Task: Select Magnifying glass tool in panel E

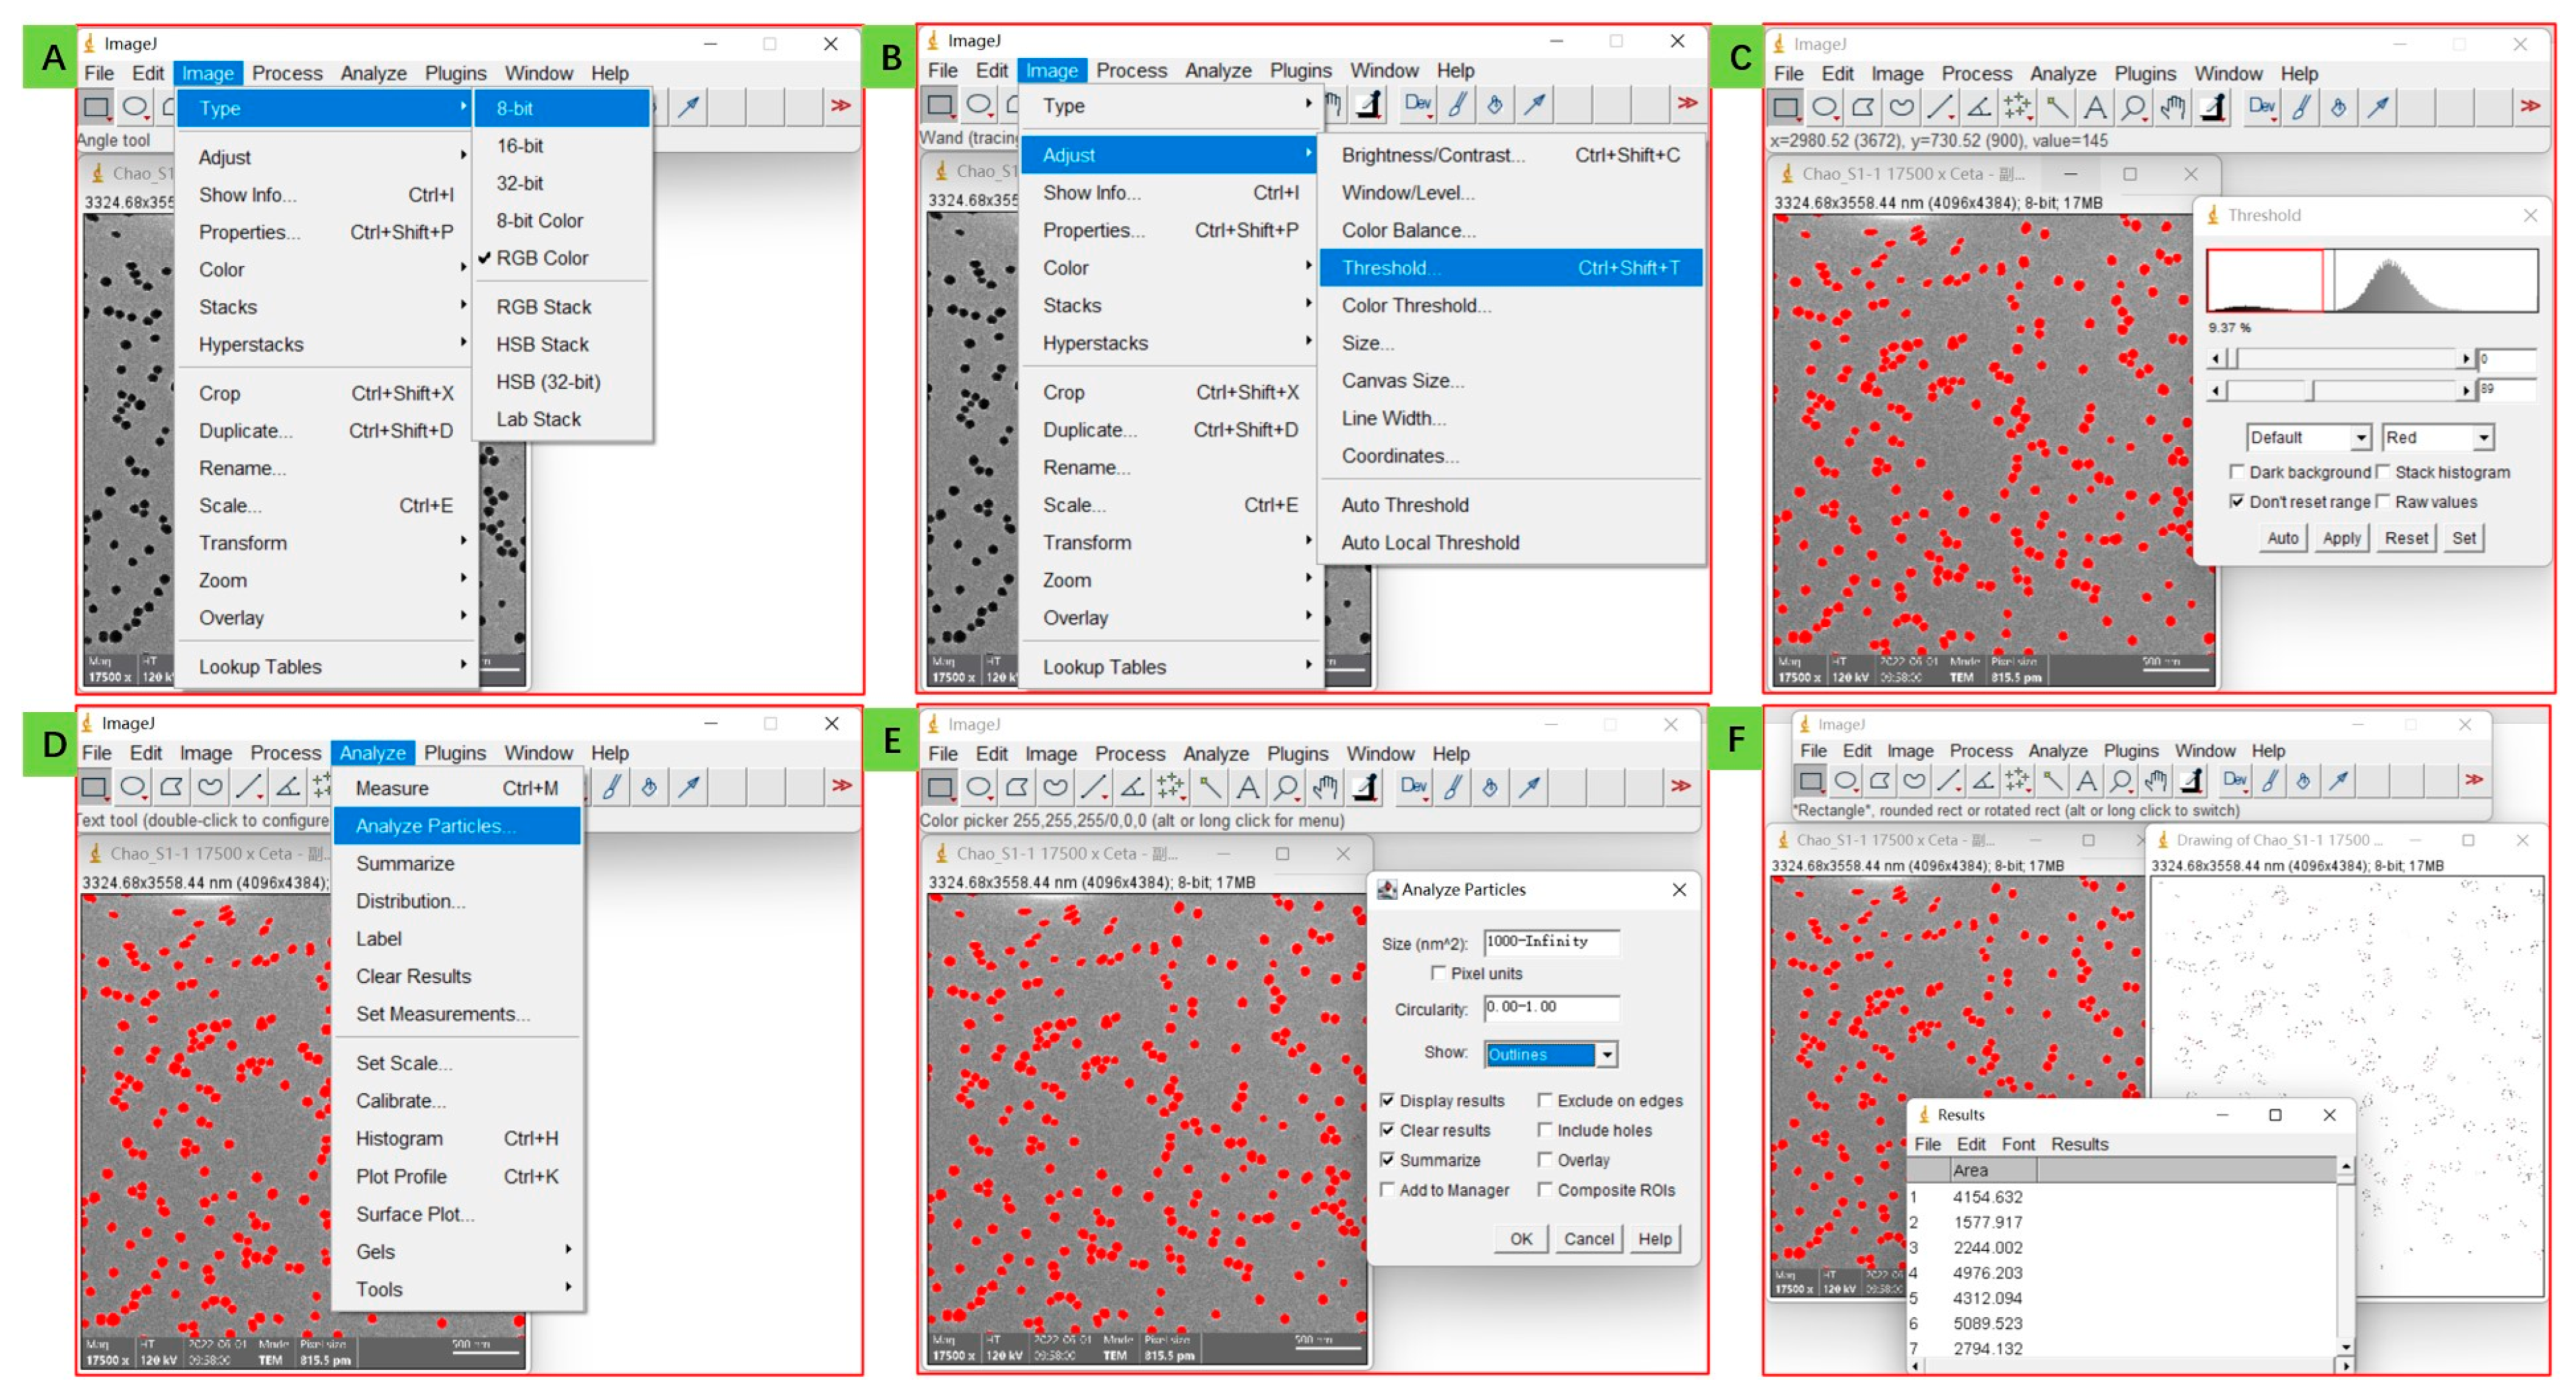Action: pos(1286,788)
